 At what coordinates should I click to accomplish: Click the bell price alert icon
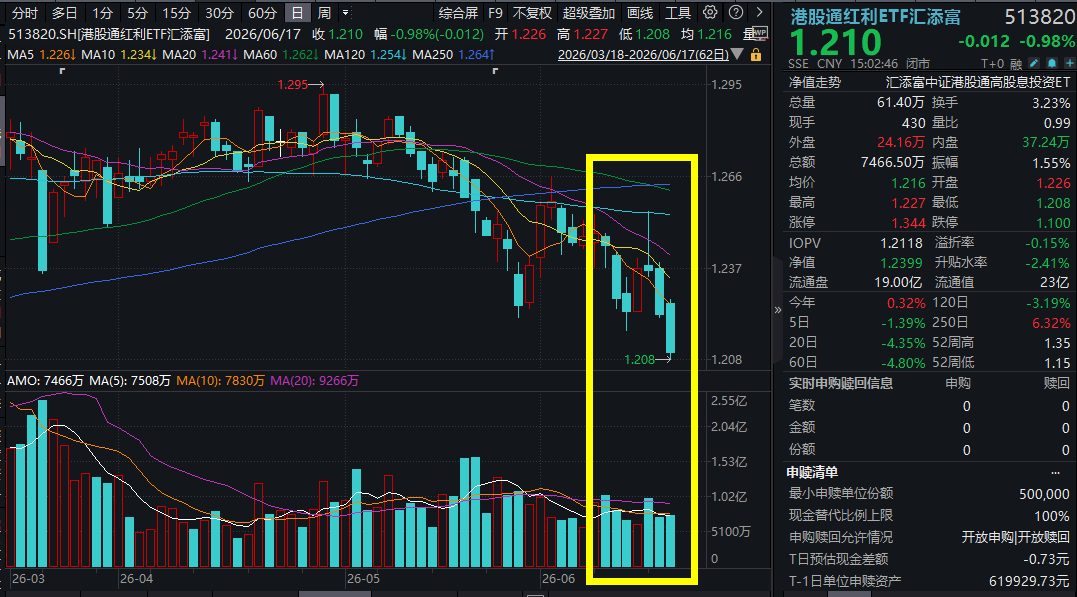point(1052,63)
